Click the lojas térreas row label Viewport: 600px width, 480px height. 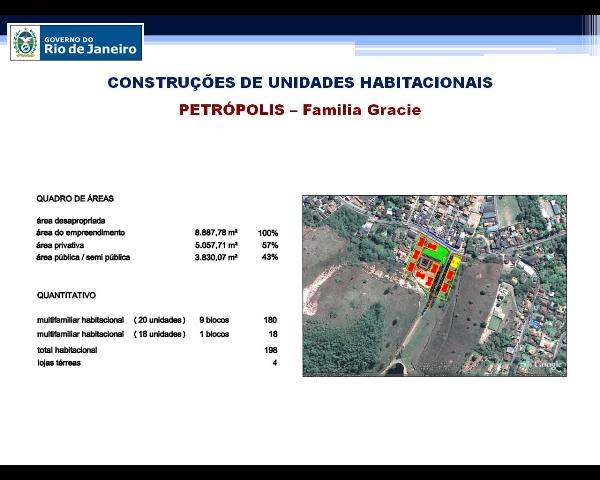click(x=59, y=363)
